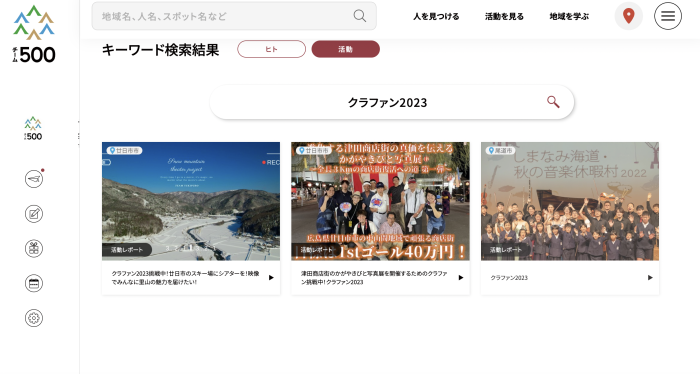700x374 pixels.
Task: Click the red search icon beside クラファン2023
Action: tap(553, 102)
